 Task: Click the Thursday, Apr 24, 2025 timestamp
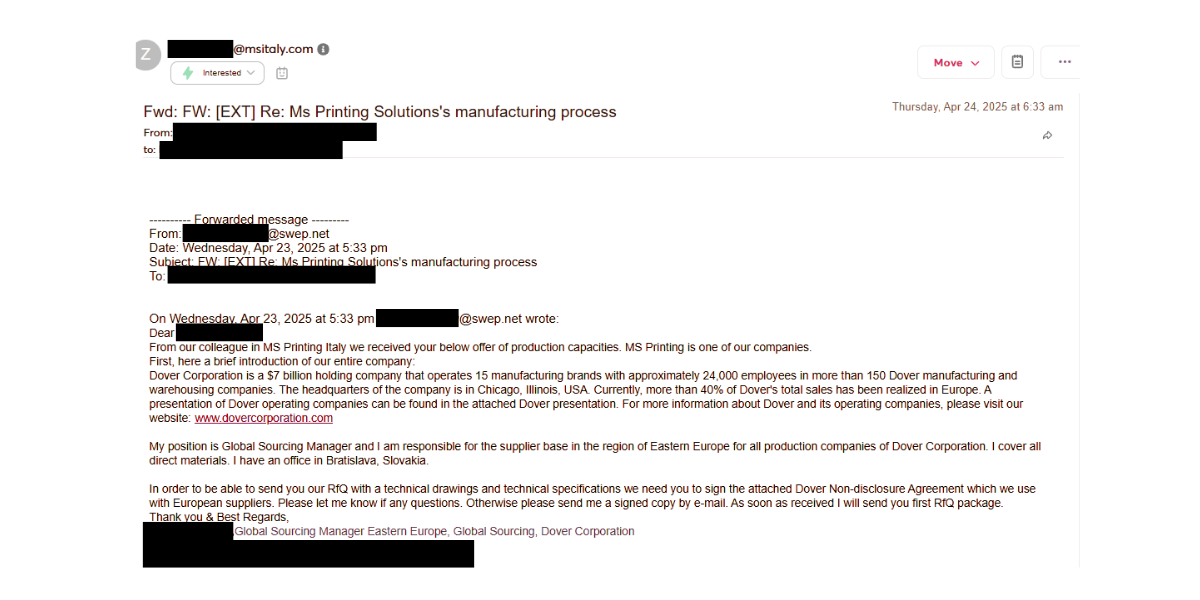point(977,107)
